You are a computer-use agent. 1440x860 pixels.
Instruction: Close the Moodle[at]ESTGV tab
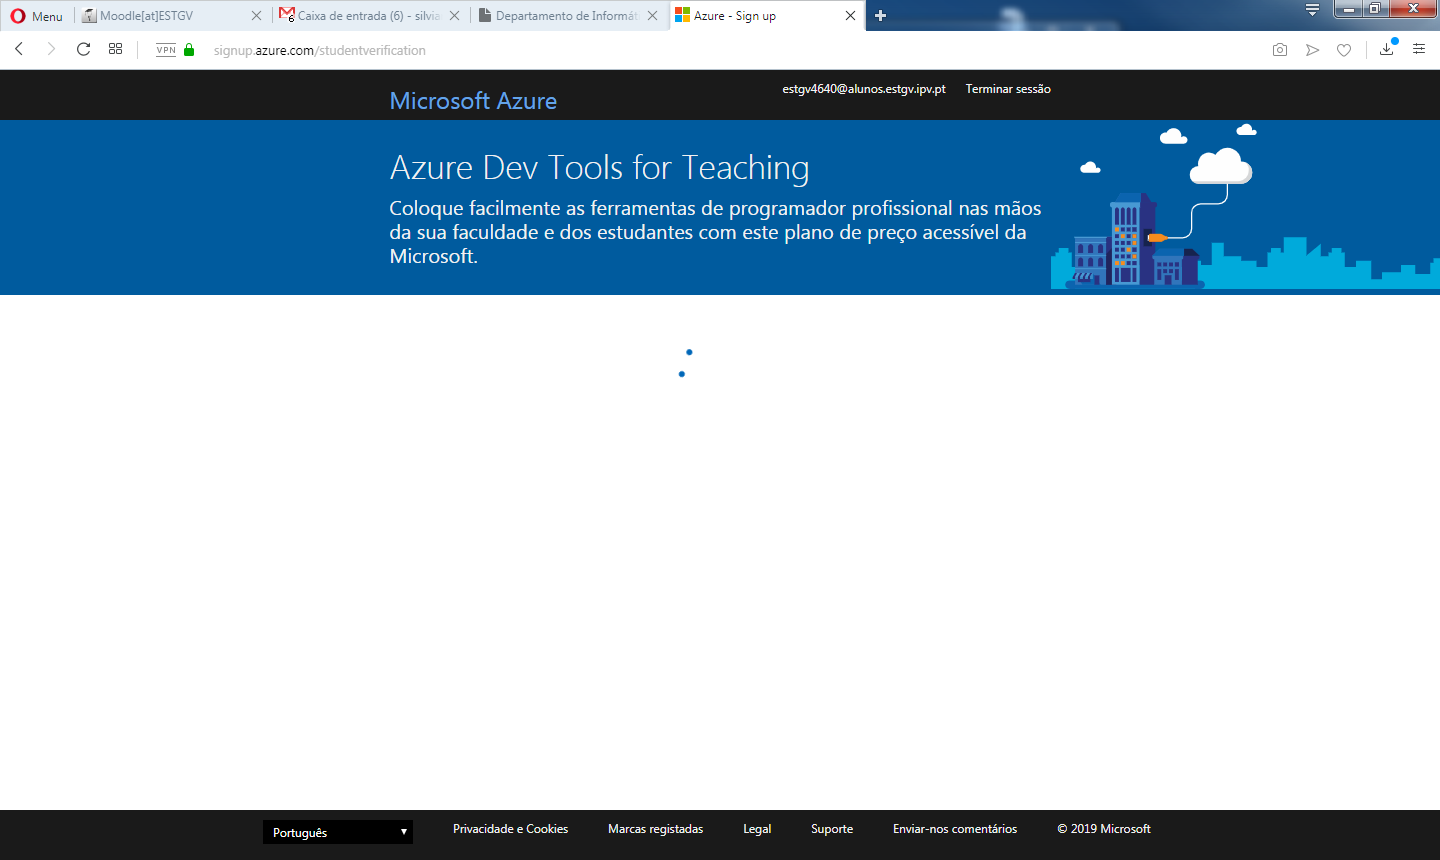pyautogui.click(x=256, y=16)
